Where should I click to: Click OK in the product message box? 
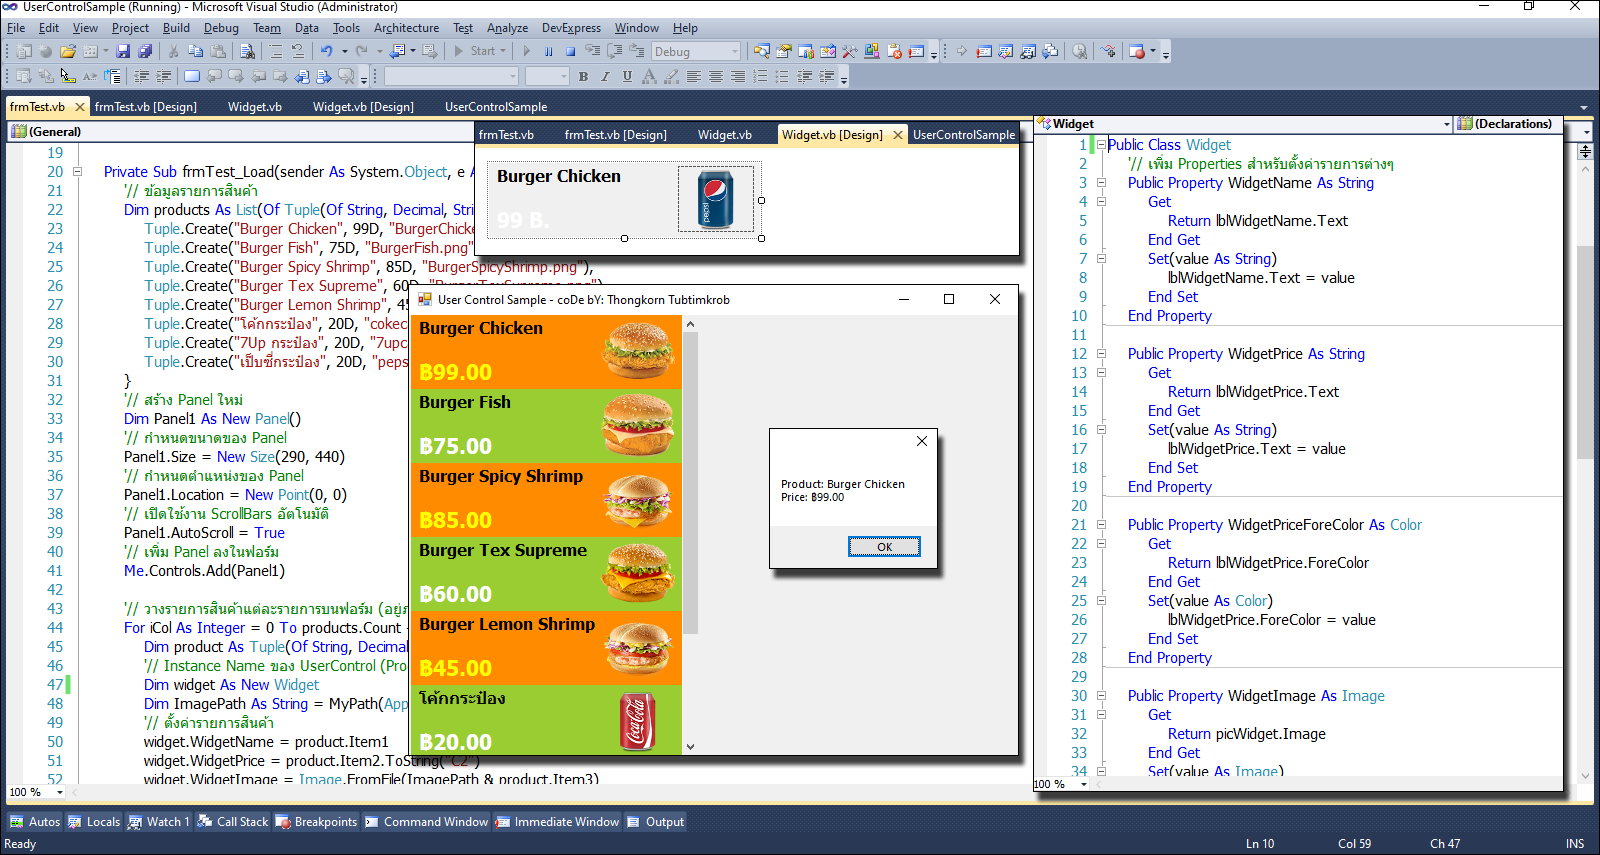884,547
